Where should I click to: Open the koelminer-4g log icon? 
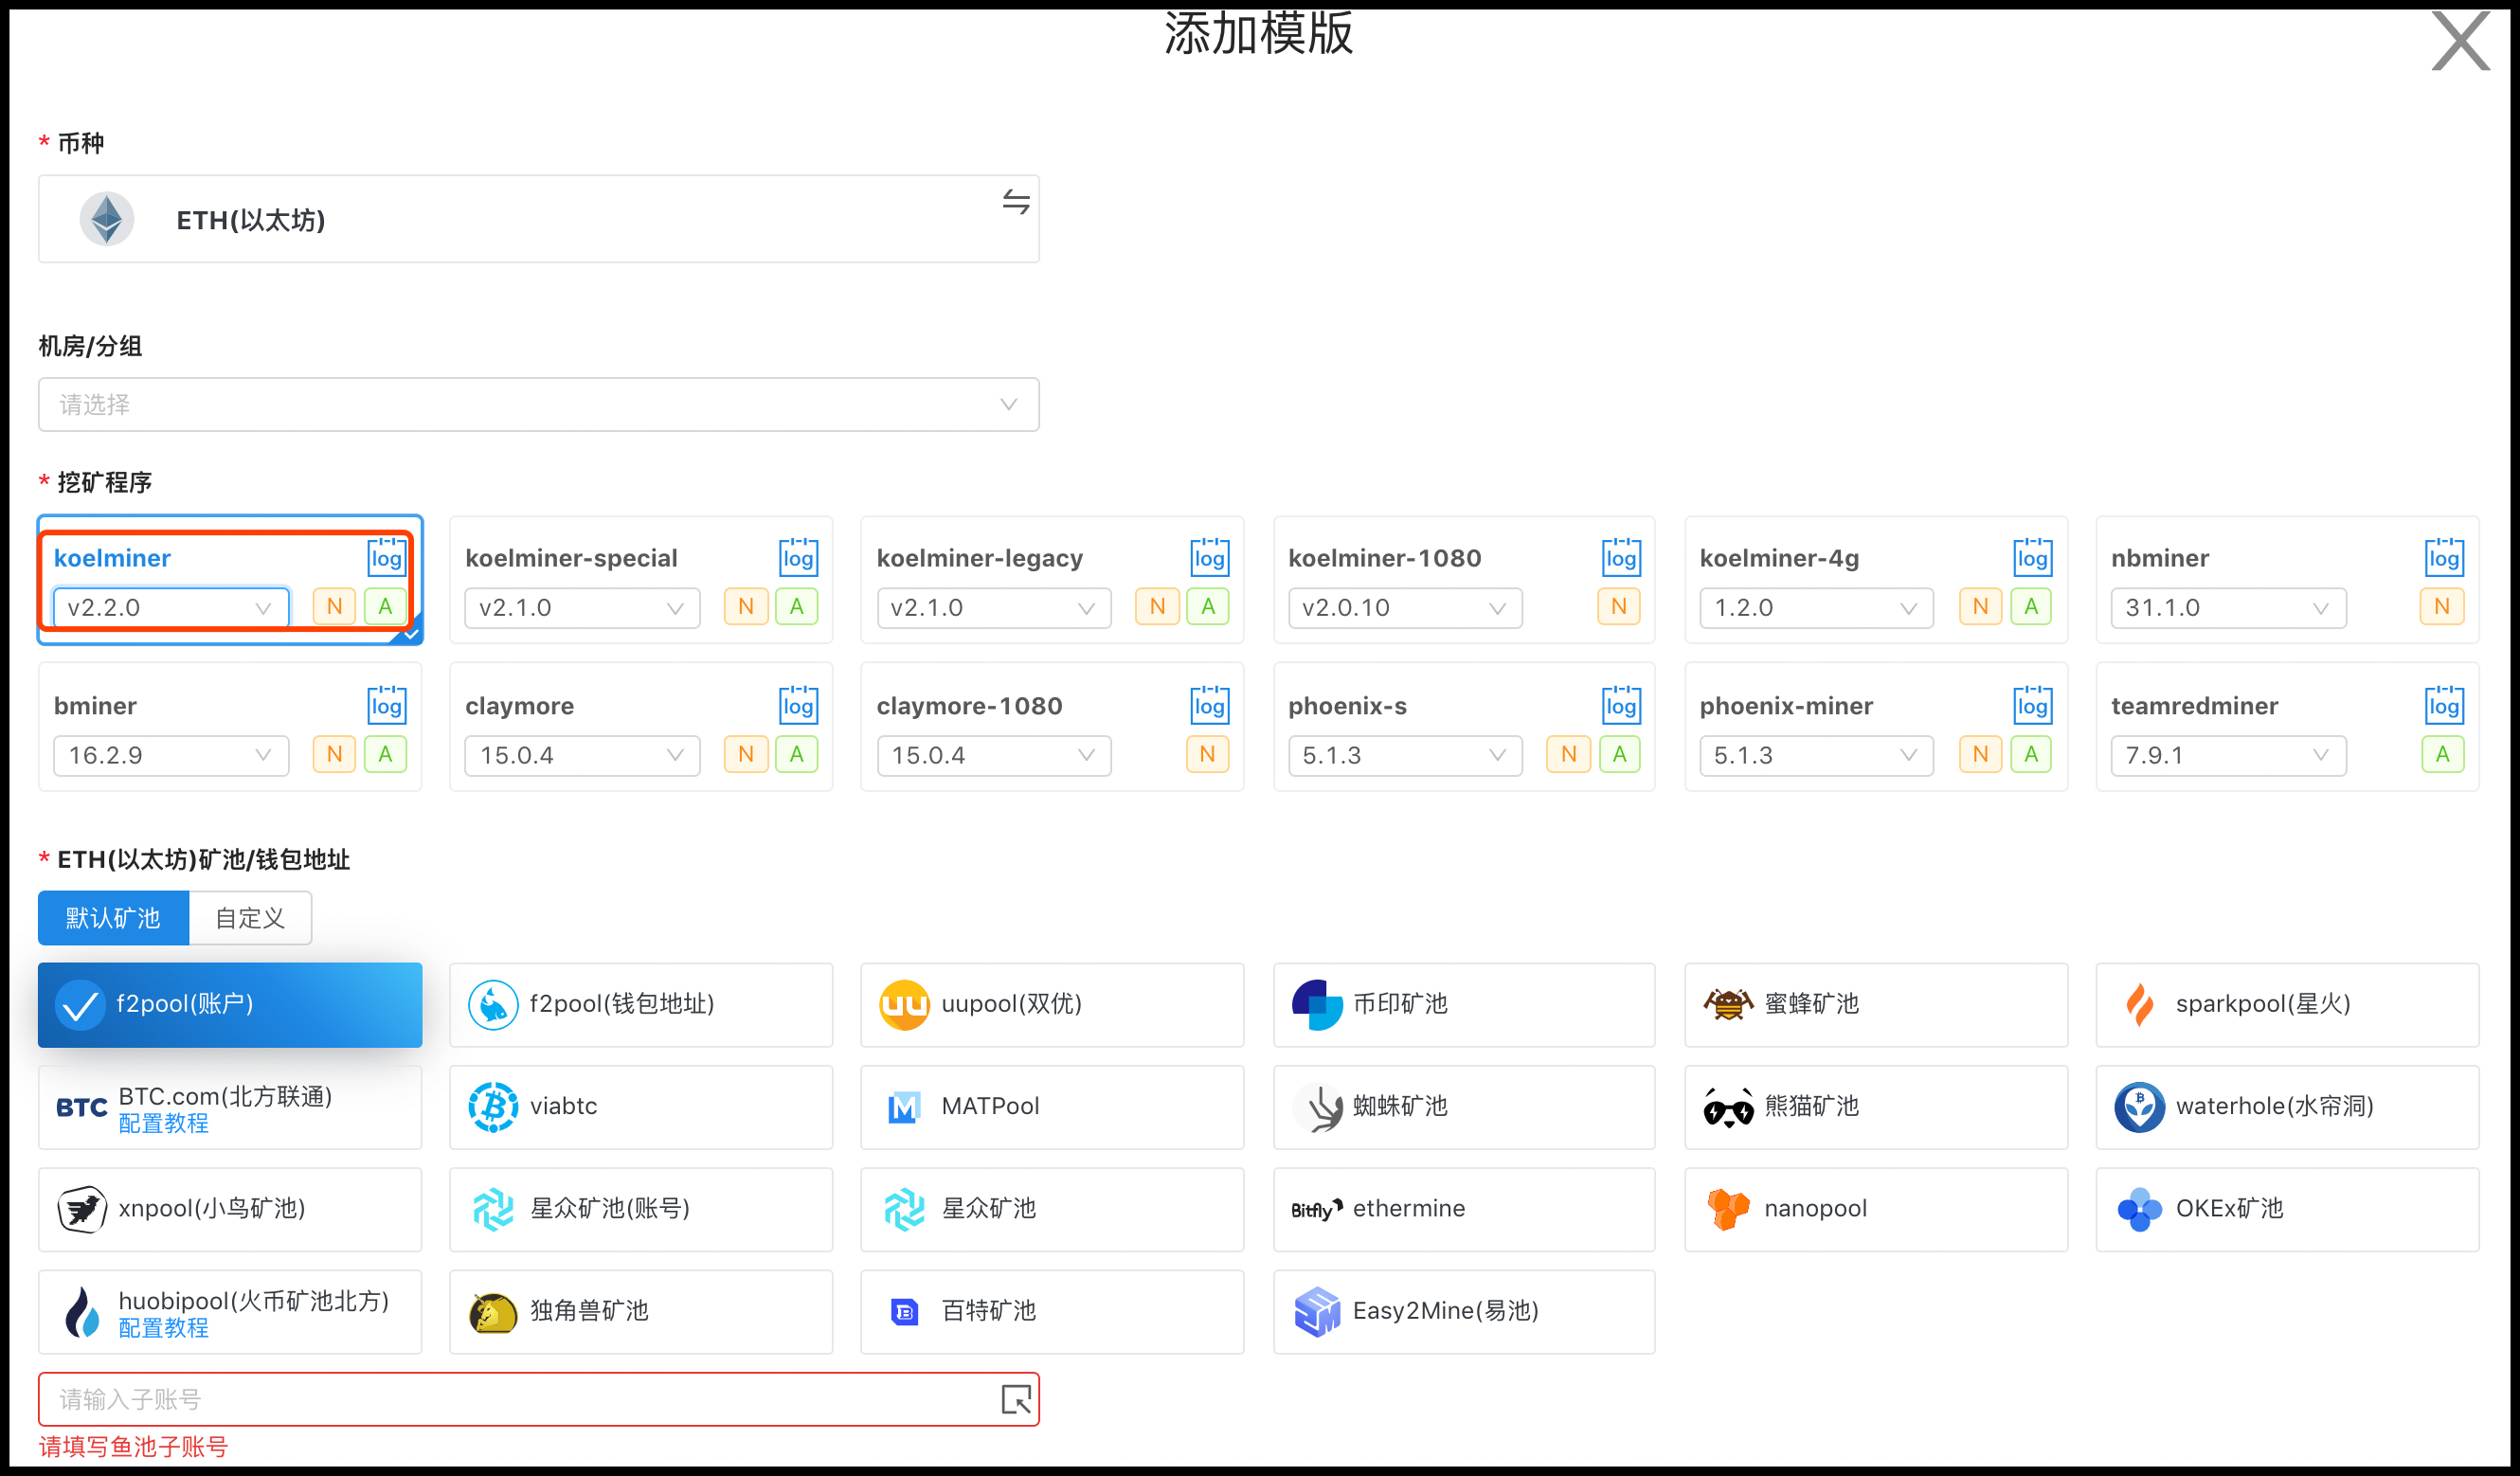pyautogui.click(x=2032, y=557)
